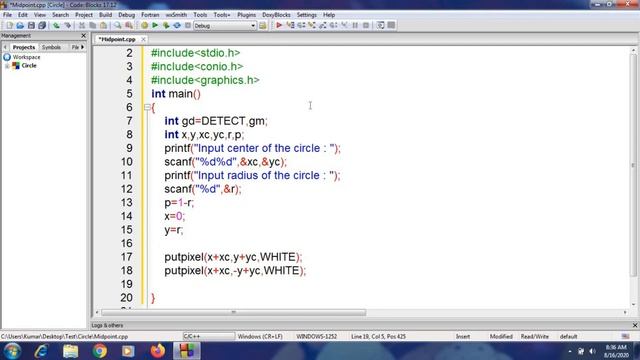This screenshot has height=360, width=640.
Task: Click the Windows (CR+LF) status entry
Action: point(260,336)
